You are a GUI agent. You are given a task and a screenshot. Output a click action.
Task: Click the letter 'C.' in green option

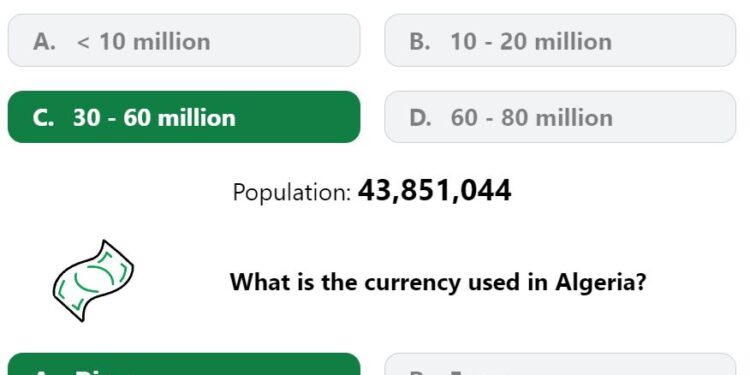(43, 118)
